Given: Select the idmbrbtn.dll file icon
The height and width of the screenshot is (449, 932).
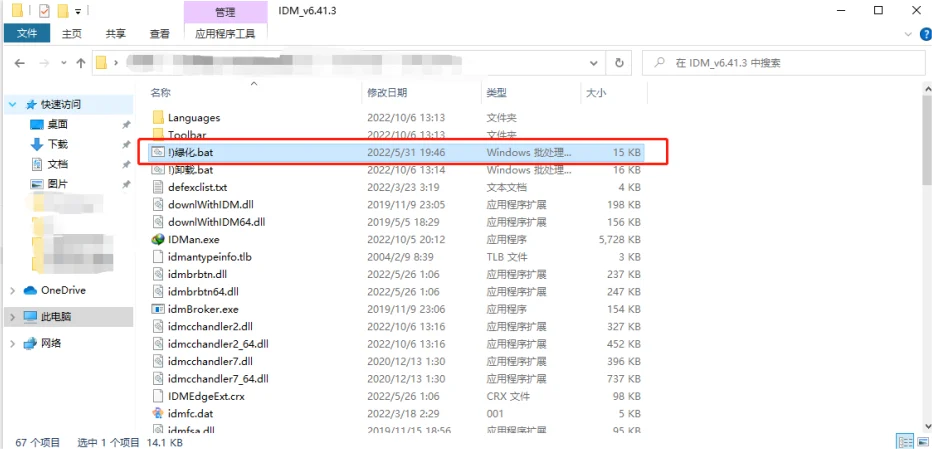Looking at the screenshot, I should [158, 274].
